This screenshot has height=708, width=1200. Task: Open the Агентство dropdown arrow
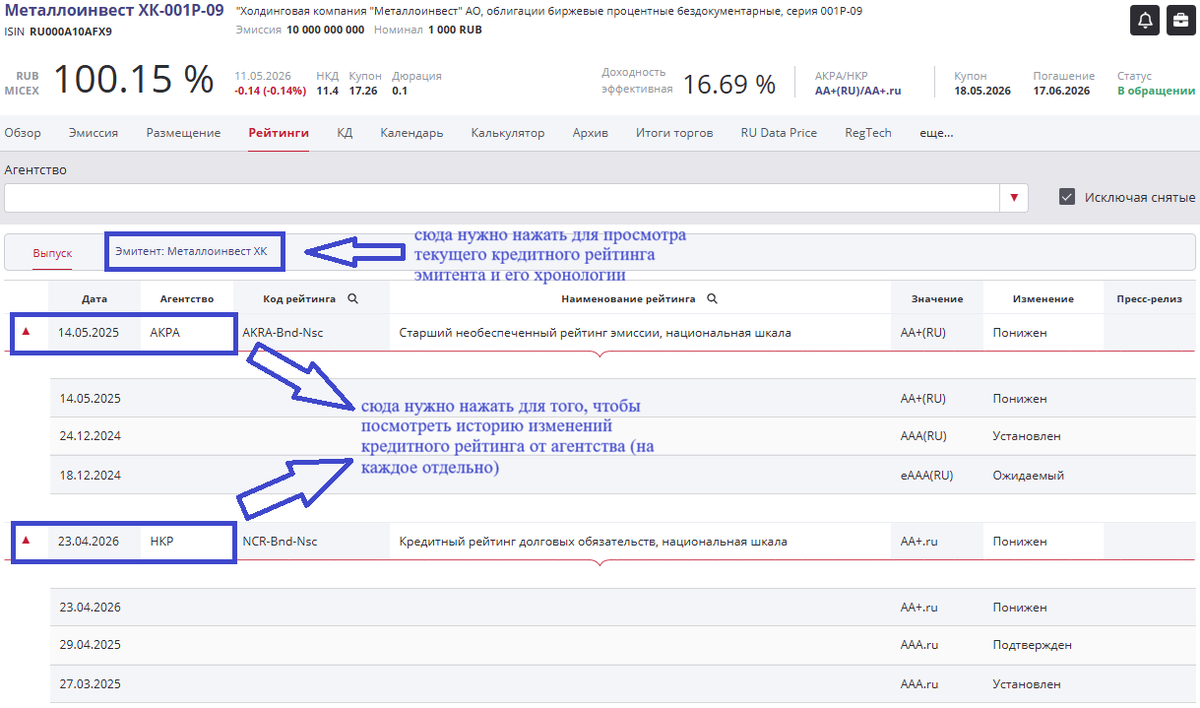click(x=1015, y=198)
